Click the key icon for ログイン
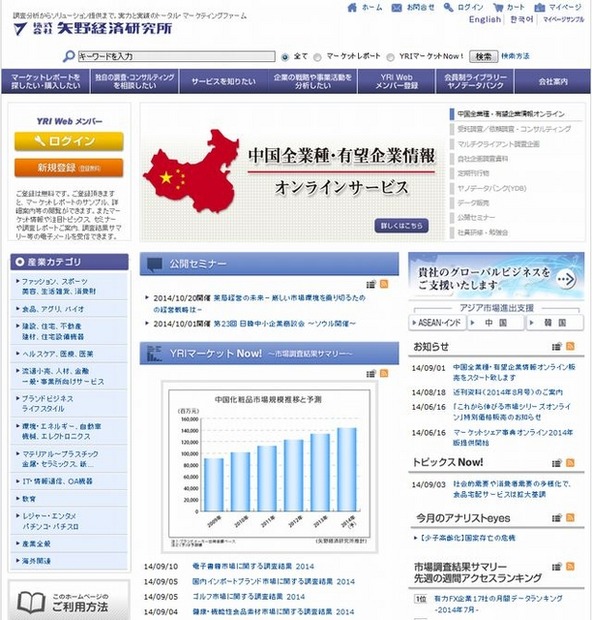 tap(448, 8)
